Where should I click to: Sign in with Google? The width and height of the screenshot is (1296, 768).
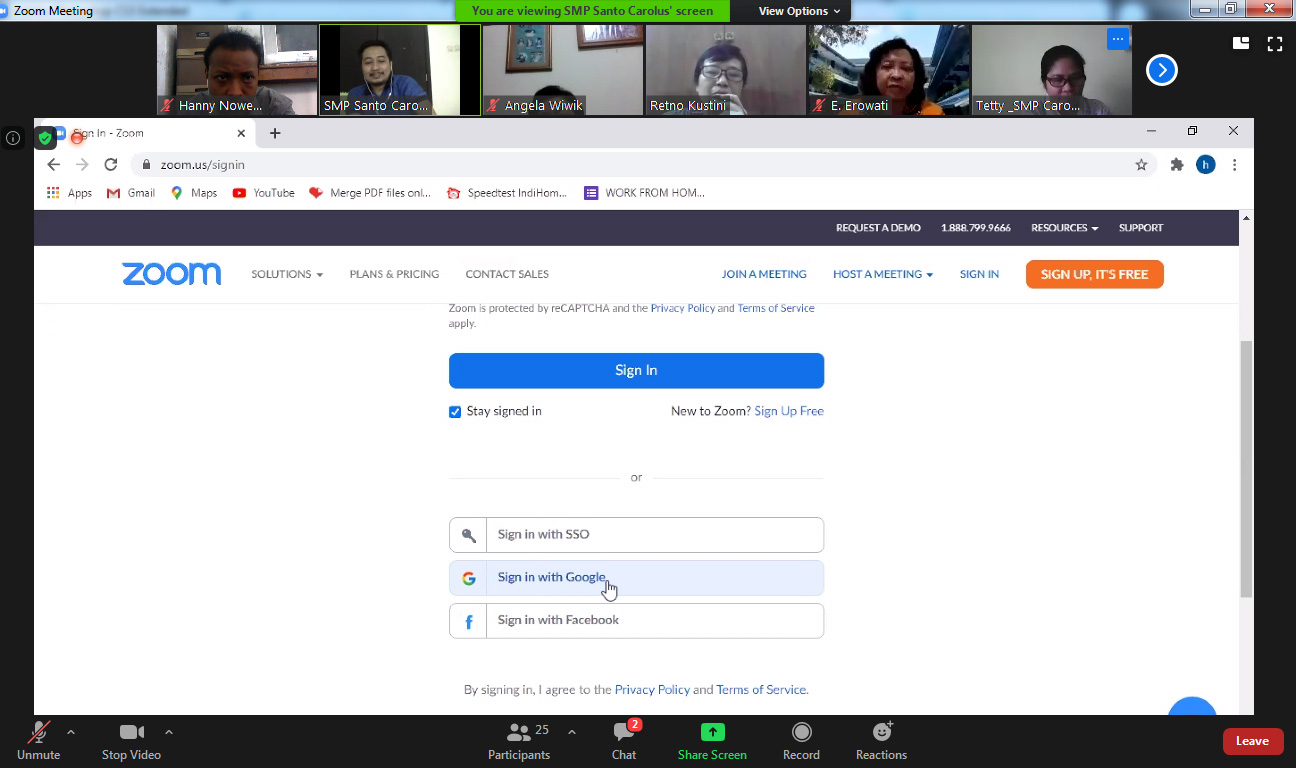coord(636,578)
